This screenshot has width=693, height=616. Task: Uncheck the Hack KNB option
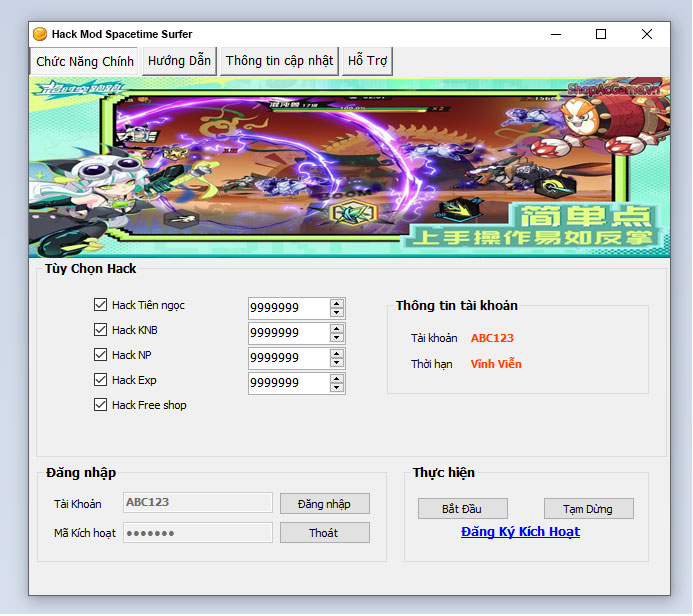pyautogui.click(x=100, y=330)
